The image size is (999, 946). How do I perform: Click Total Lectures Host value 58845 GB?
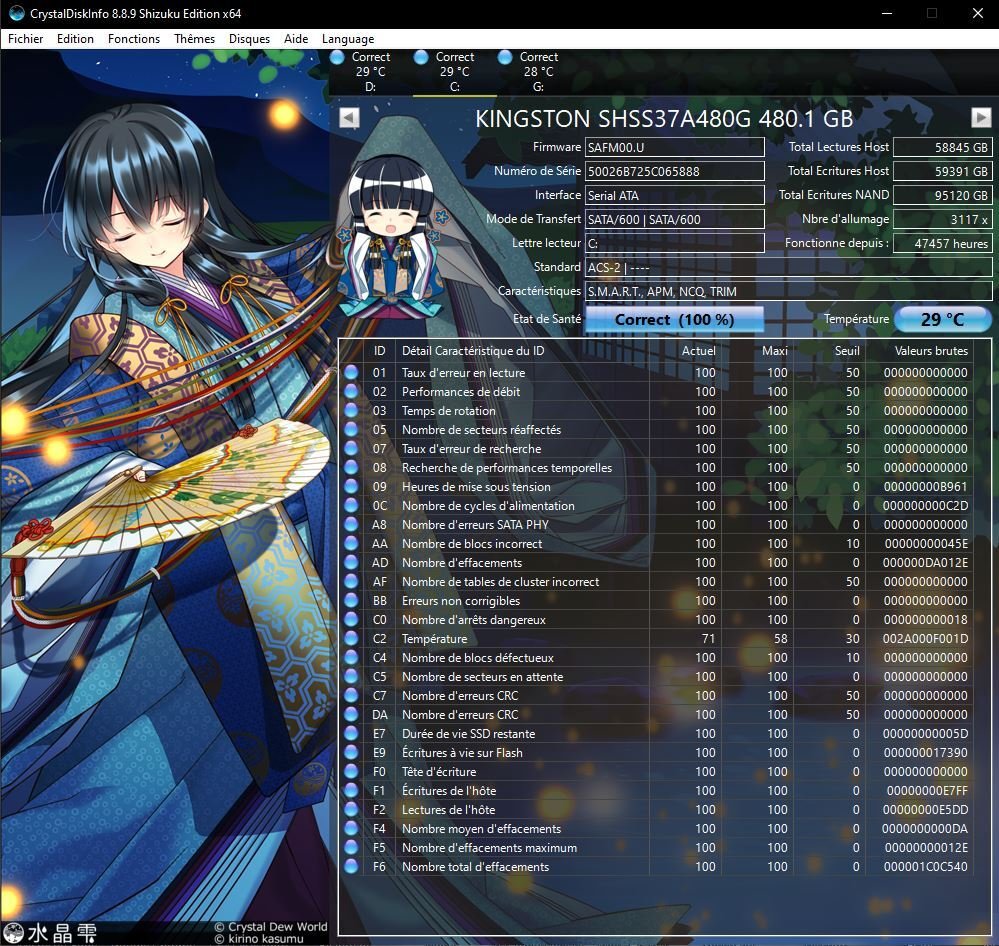[943, 147]
